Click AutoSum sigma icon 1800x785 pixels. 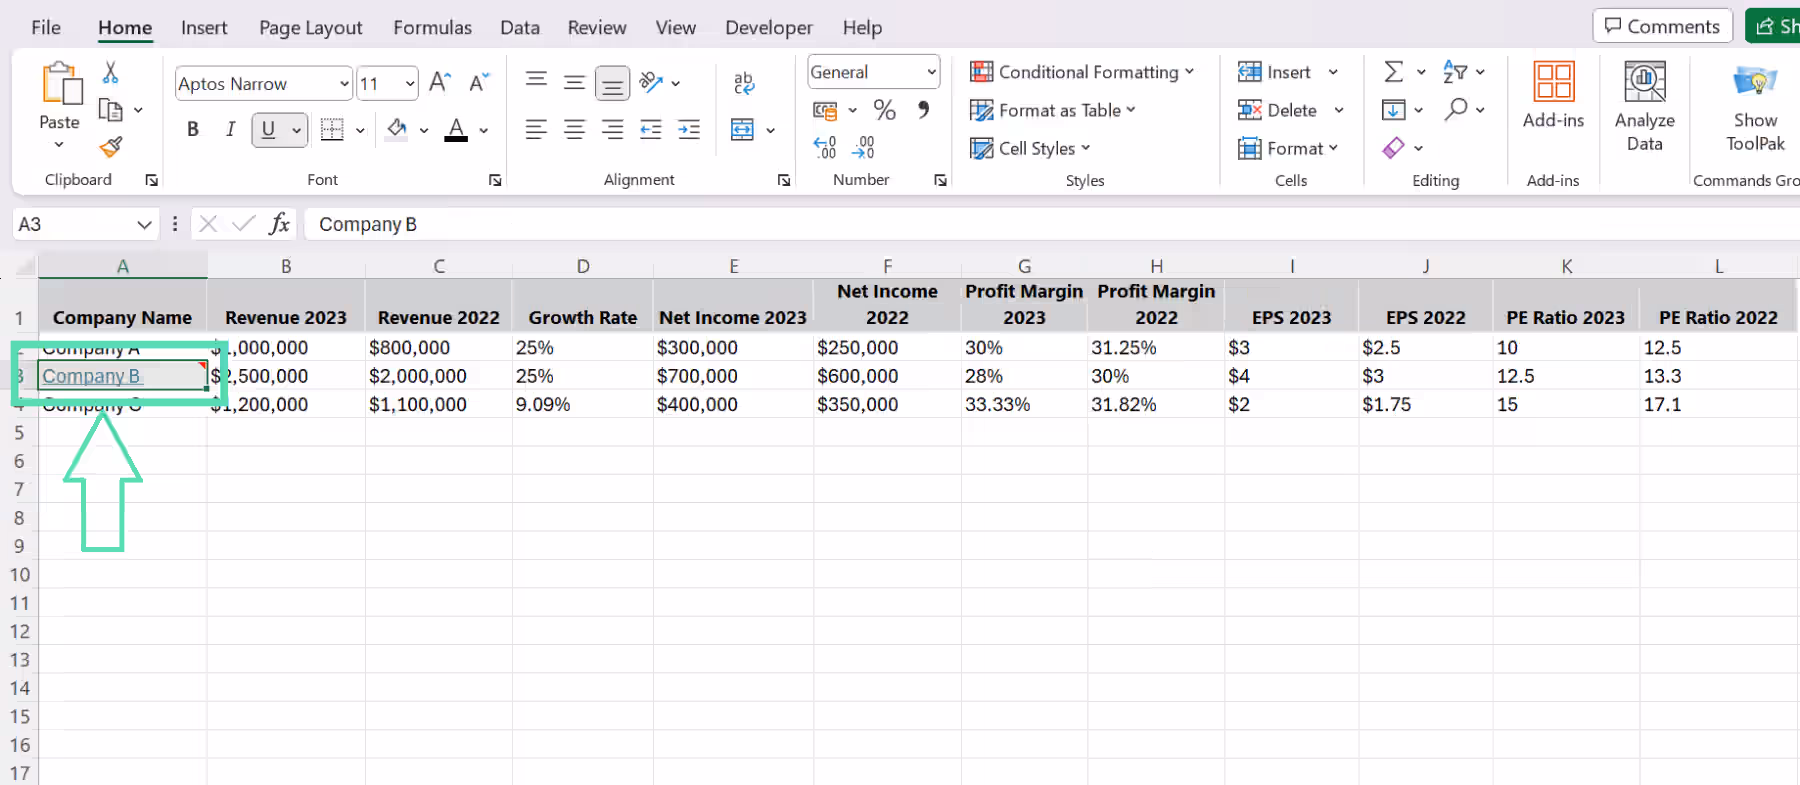click(x=1393, y=71)
